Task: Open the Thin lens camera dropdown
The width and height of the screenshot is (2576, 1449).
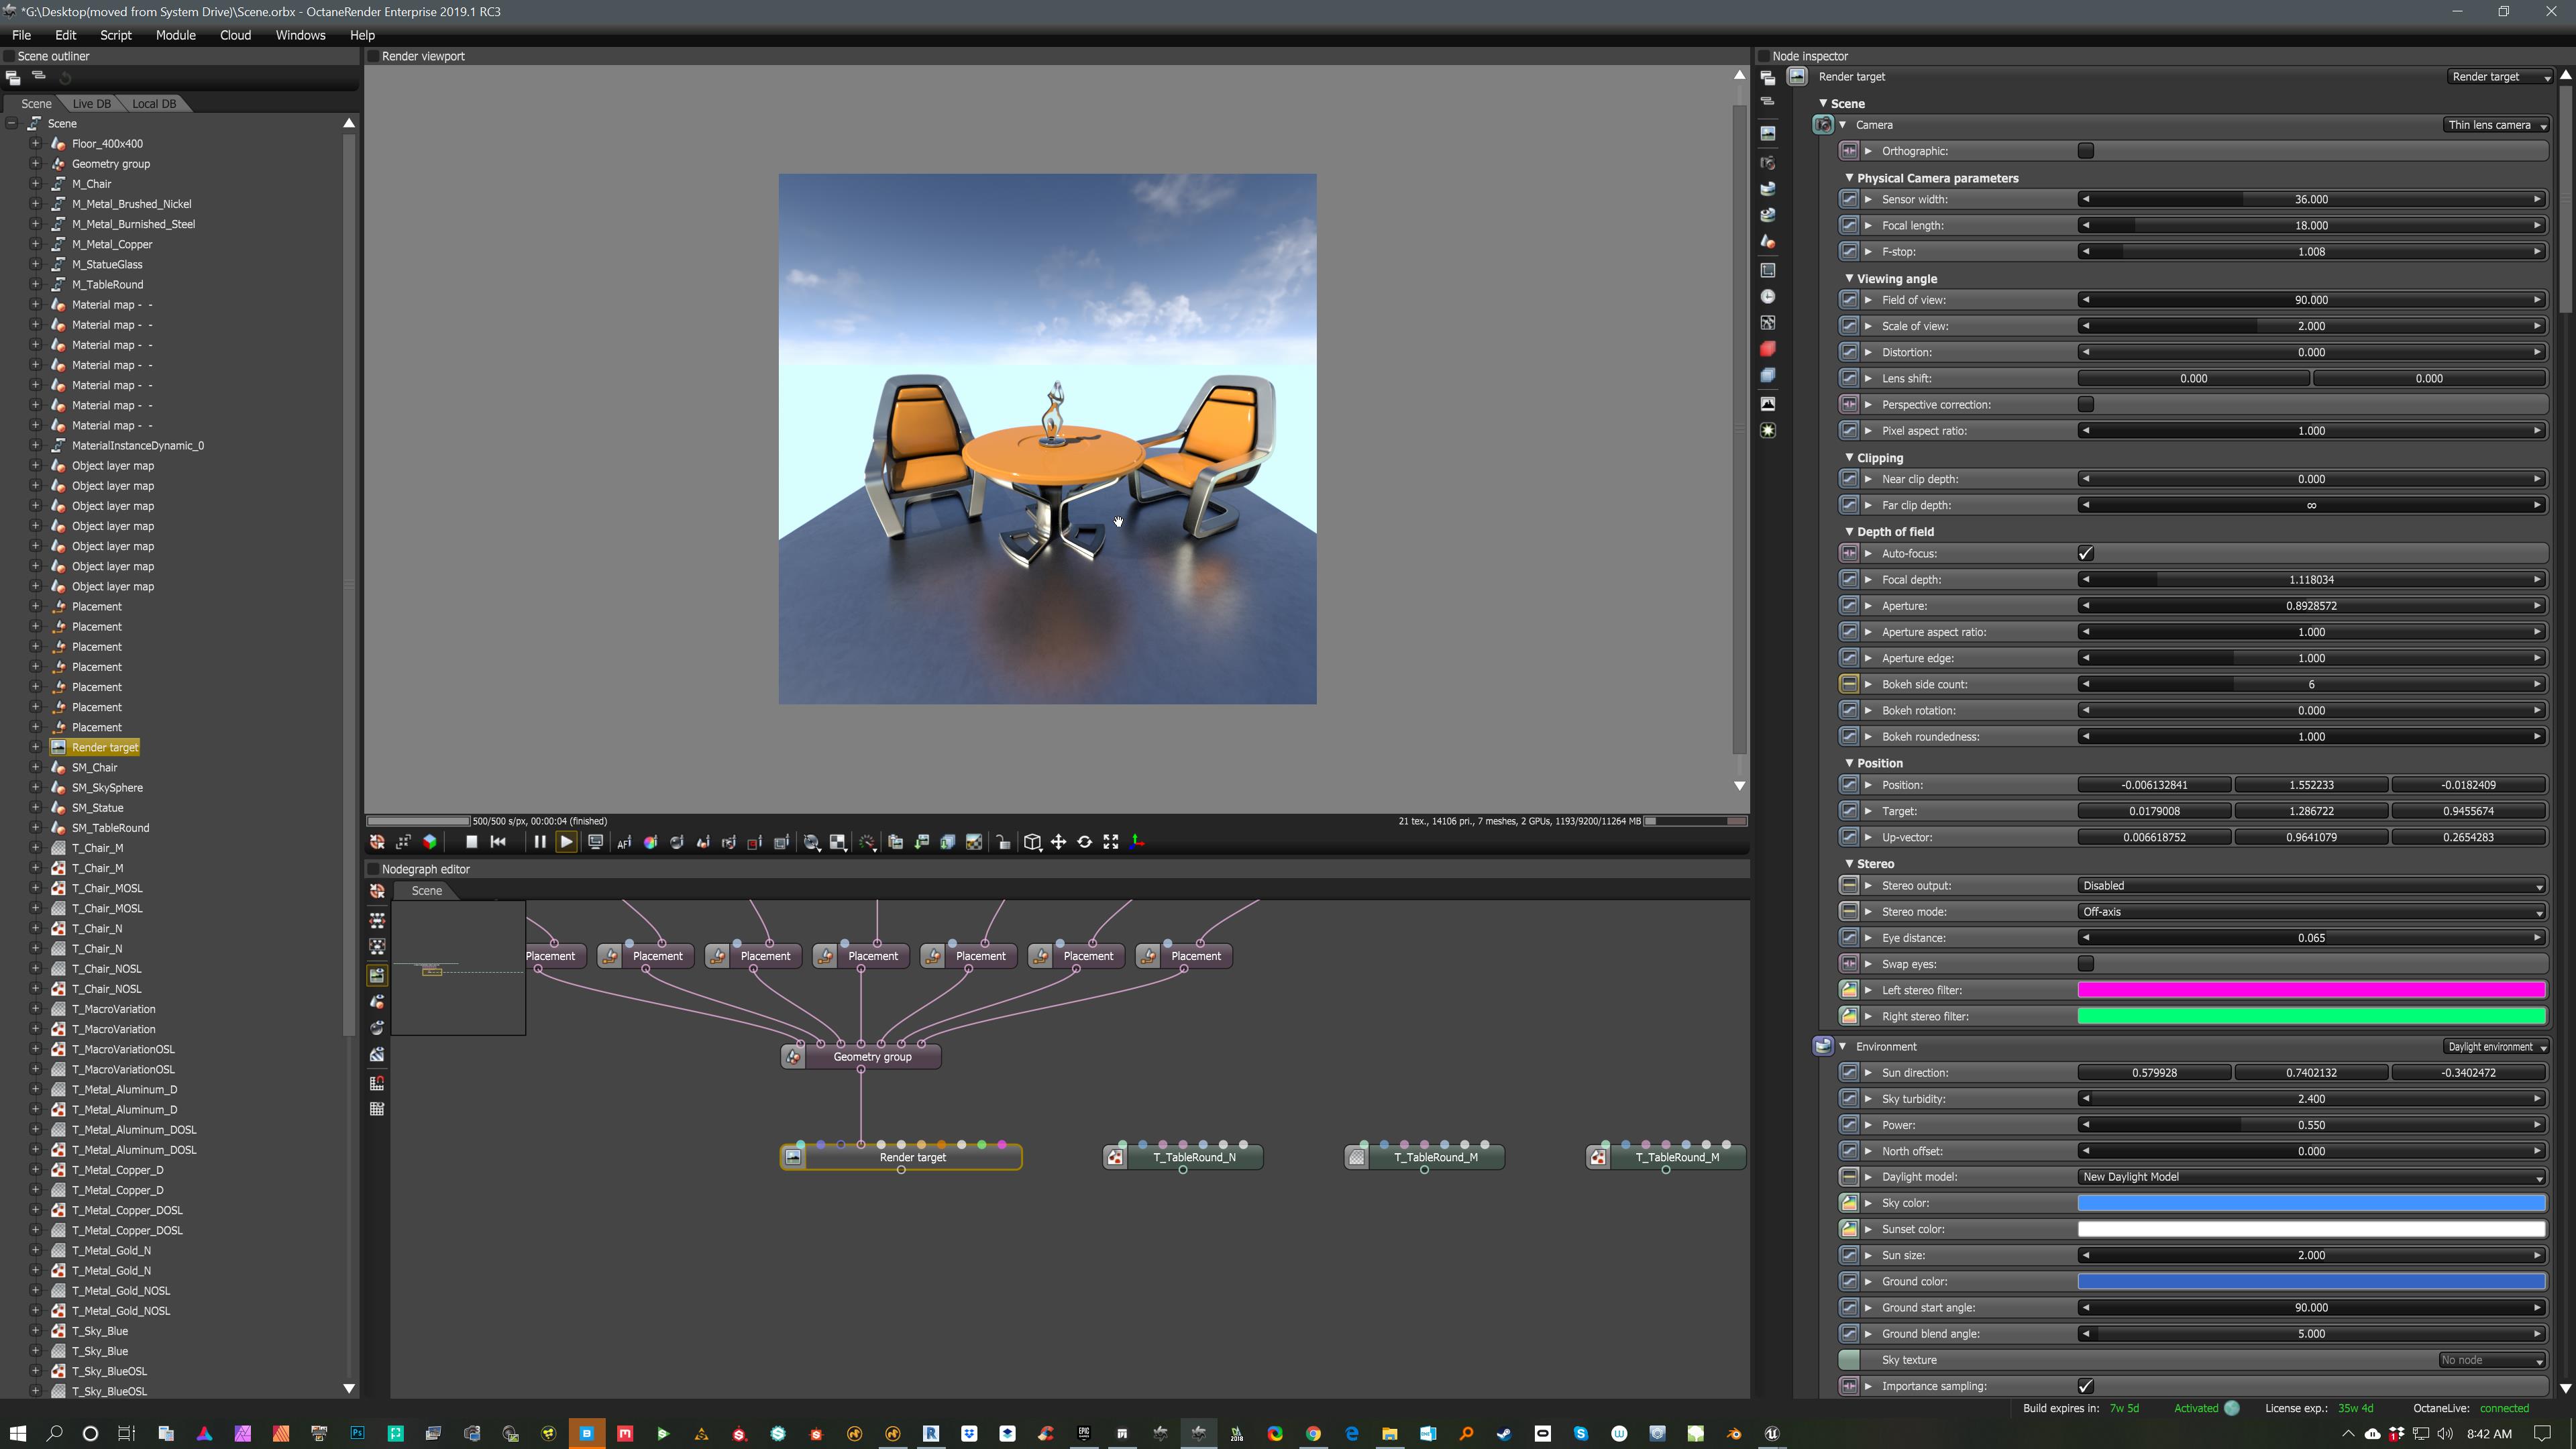Action: pos(2496,125)
